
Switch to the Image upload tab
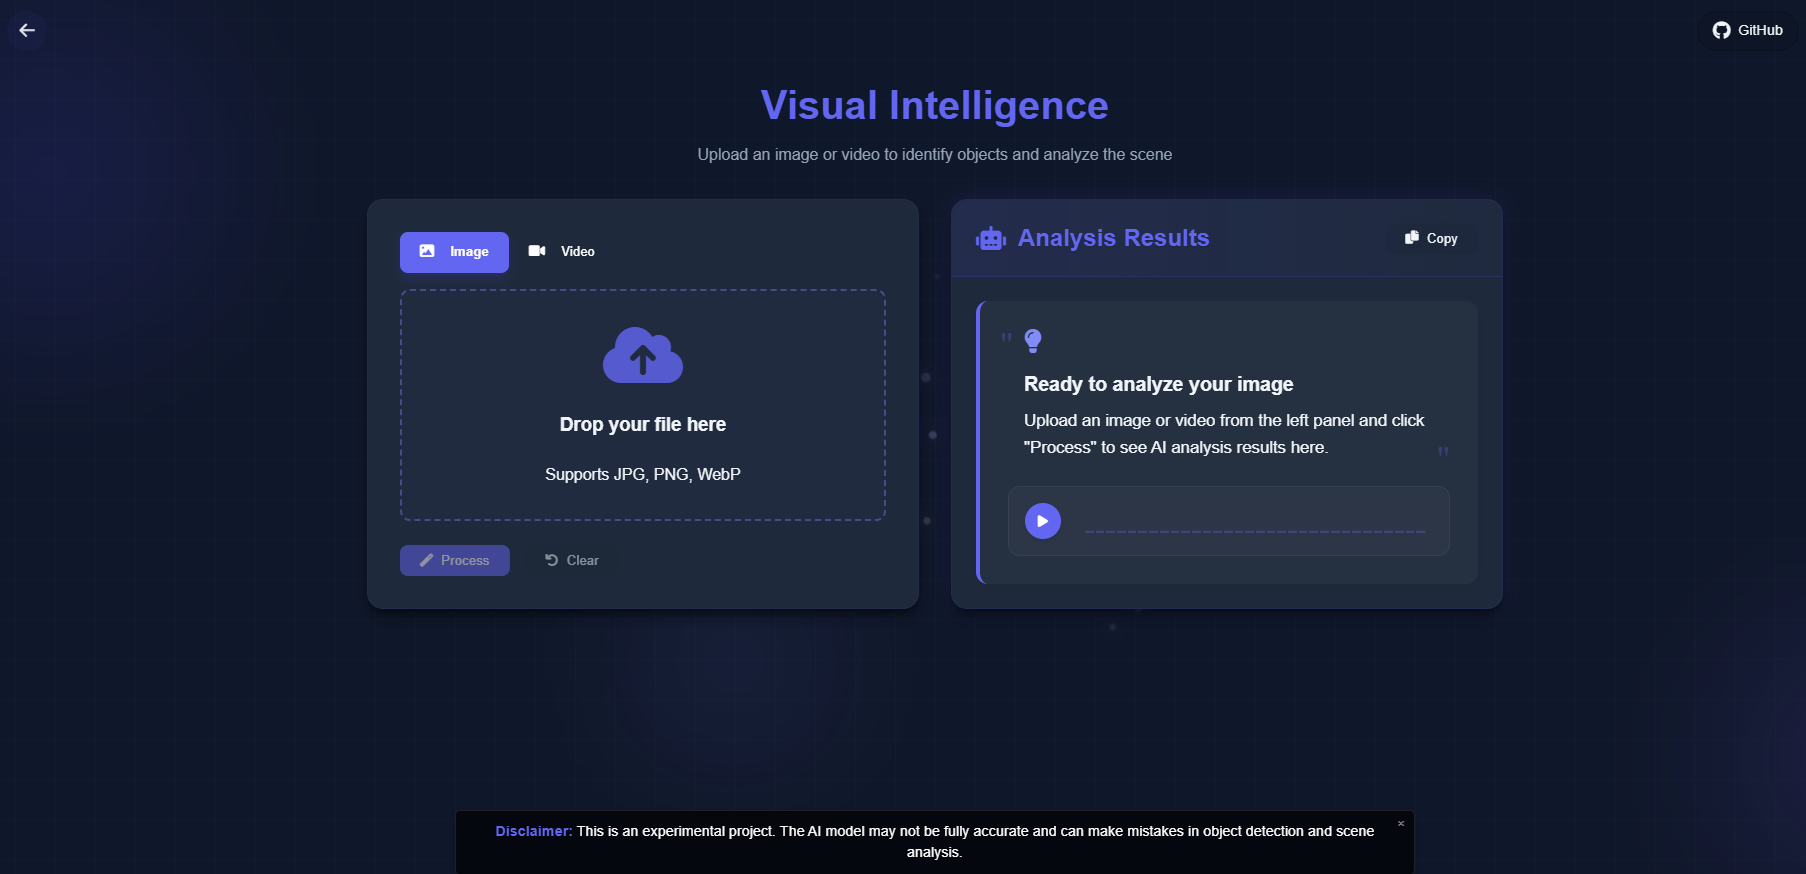454,252
